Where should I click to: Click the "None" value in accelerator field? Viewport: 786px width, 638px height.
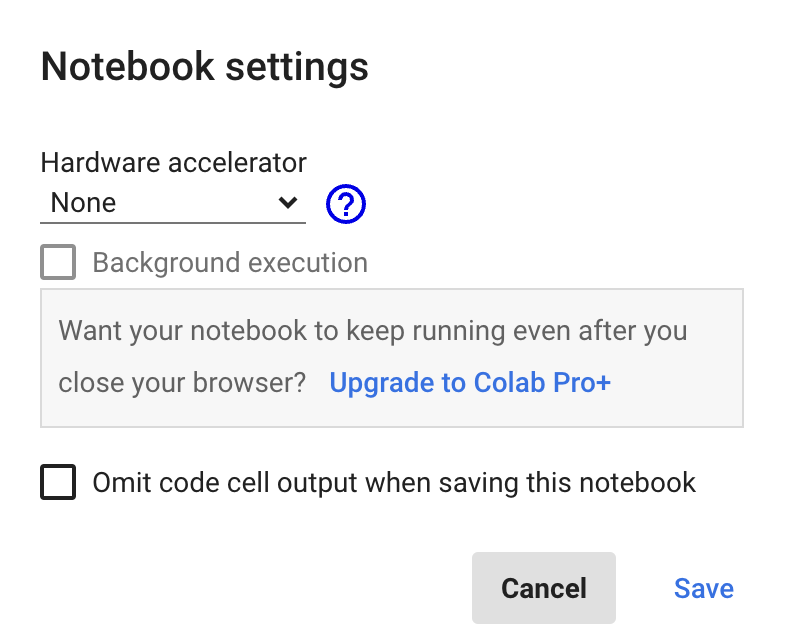click(x=84, y=203)
